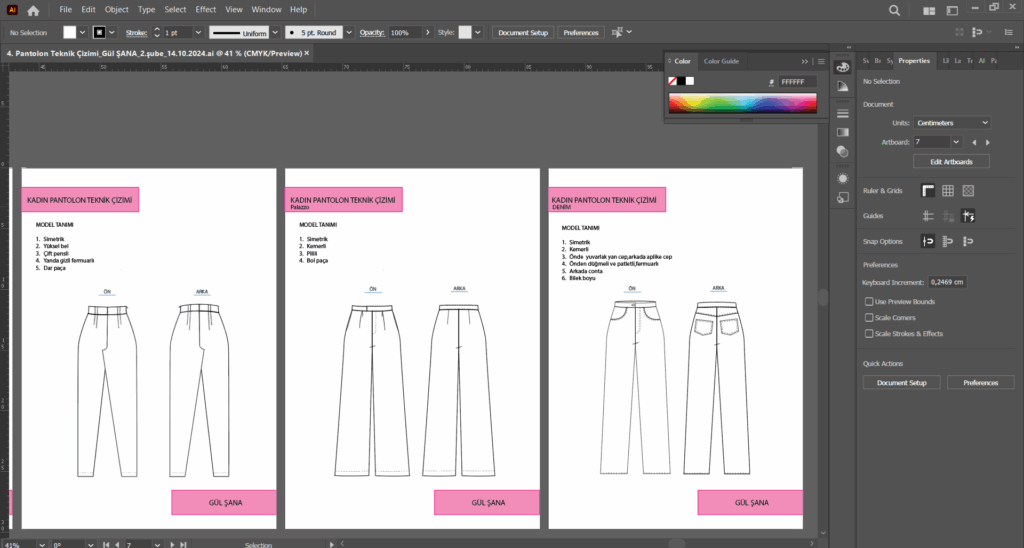
Task: Click the next artboard arrow in Properties
Action: point(988,142)
